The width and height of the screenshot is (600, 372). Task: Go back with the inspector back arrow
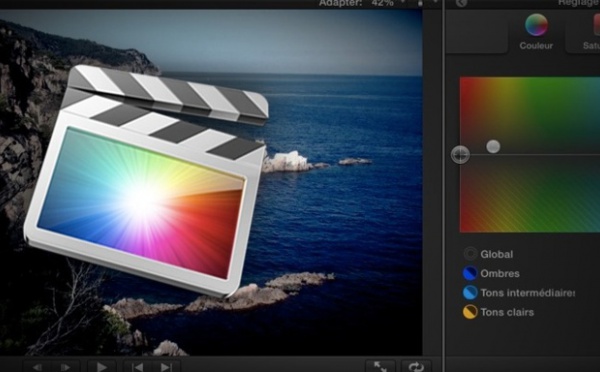pos(461,3)
